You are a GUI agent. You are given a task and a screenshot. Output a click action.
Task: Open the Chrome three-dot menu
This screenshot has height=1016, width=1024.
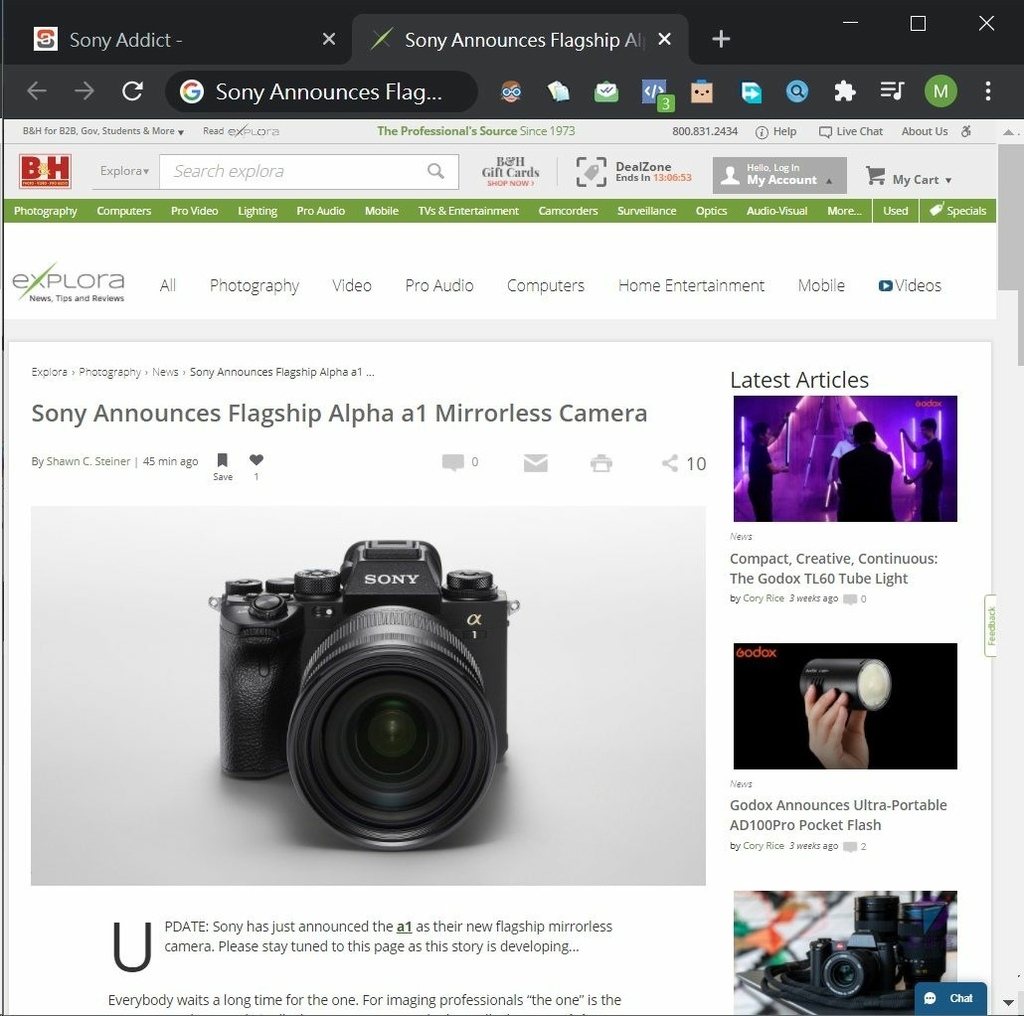[x=987, y=91]
